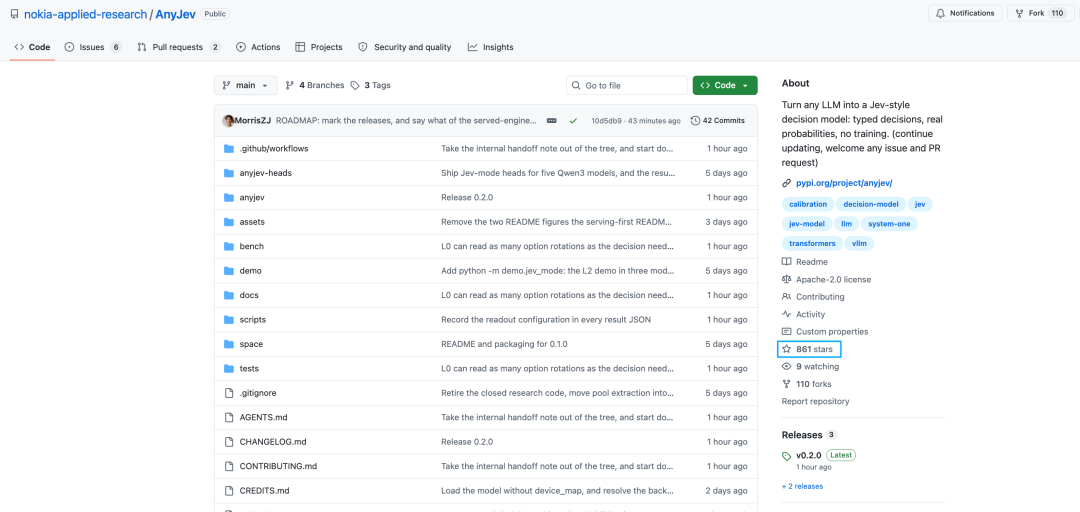The height and width of the screenshot is (512, 1080).
Task: Open the Contributing guidelines link
Action: coord(813,297)
